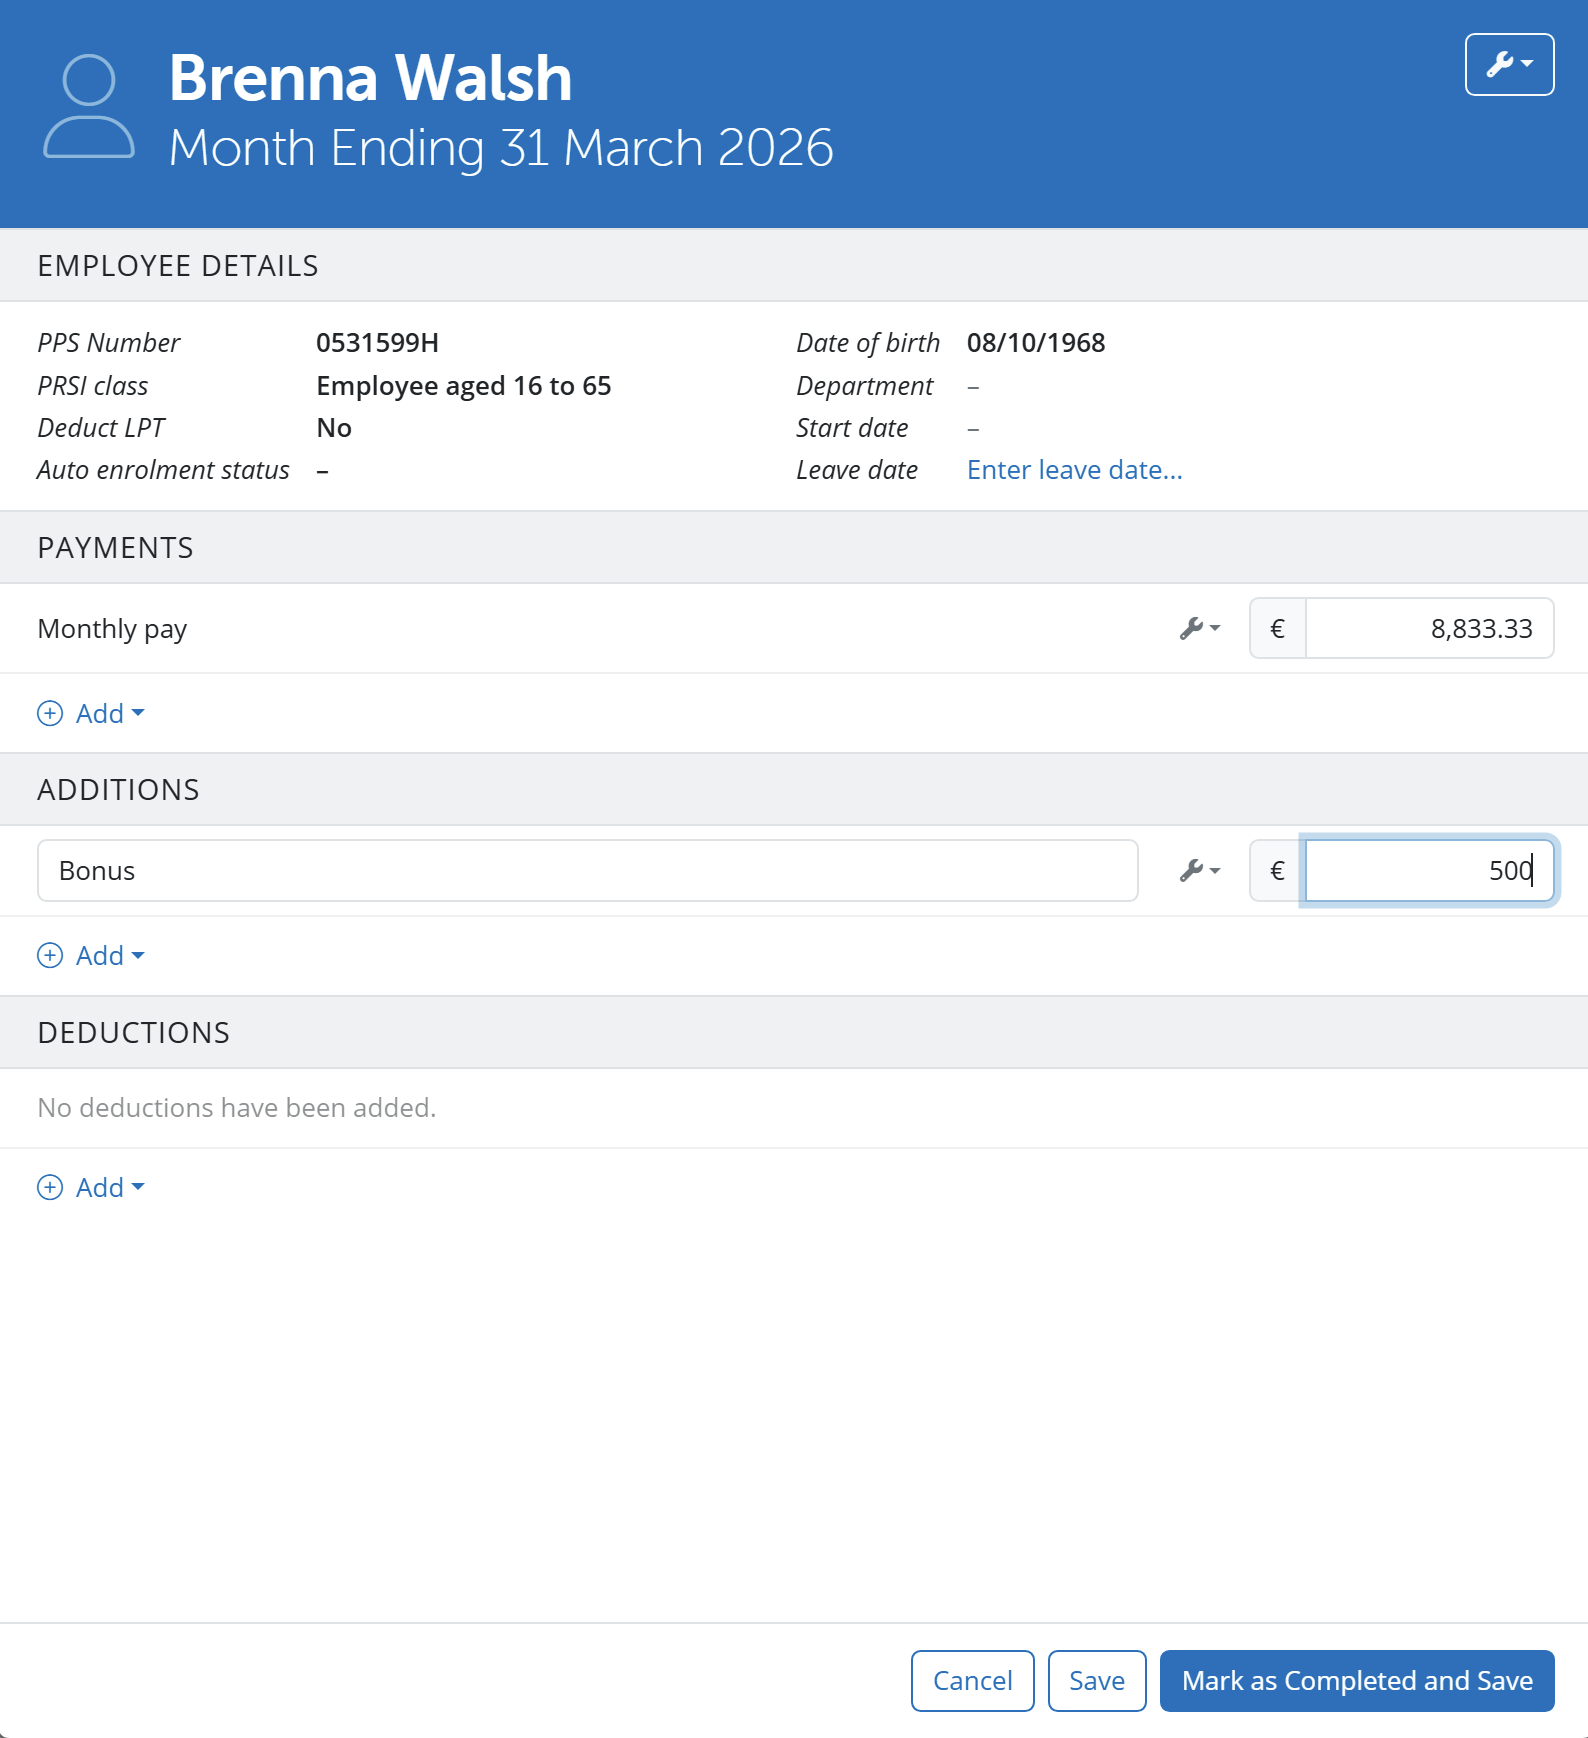Click the Brenna Walsh name heading
The height and width of the screenshot is (1738, 1588).
point(370,78)
